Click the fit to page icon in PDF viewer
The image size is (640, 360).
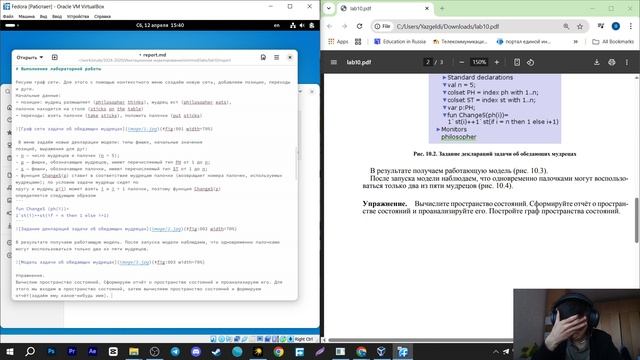tap(517, 62)
